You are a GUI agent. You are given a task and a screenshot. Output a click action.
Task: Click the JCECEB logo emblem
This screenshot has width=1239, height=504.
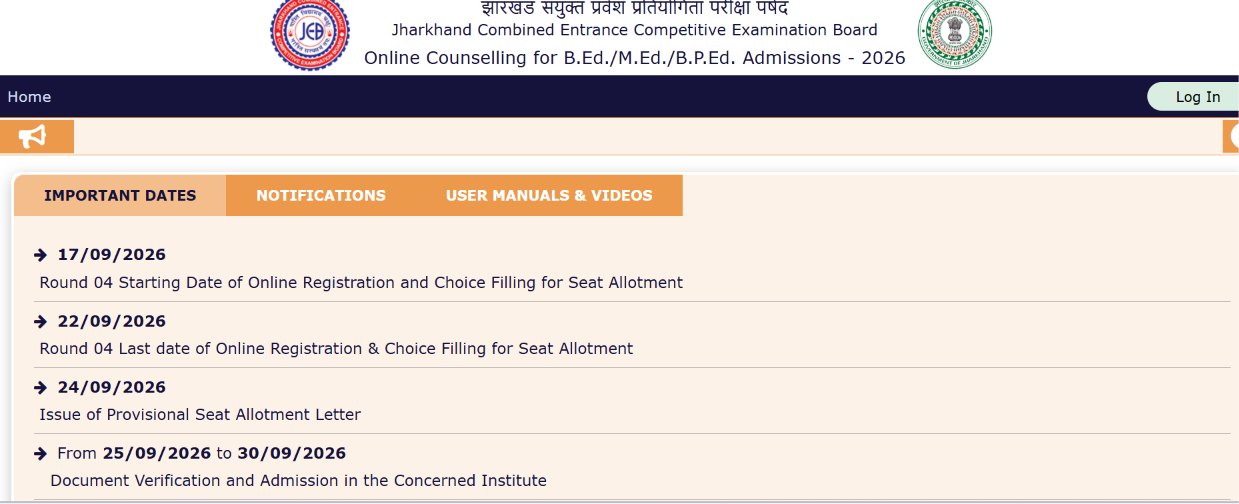click(309, 33)
